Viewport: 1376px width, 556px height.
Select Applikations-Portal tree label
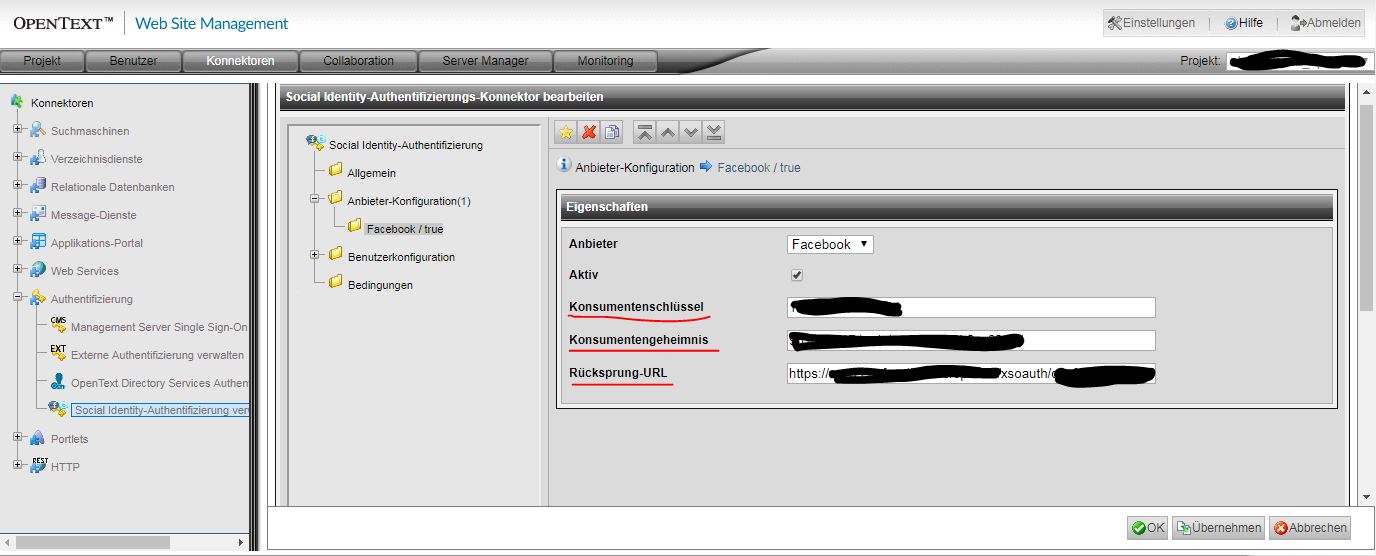tap(97, 243)
